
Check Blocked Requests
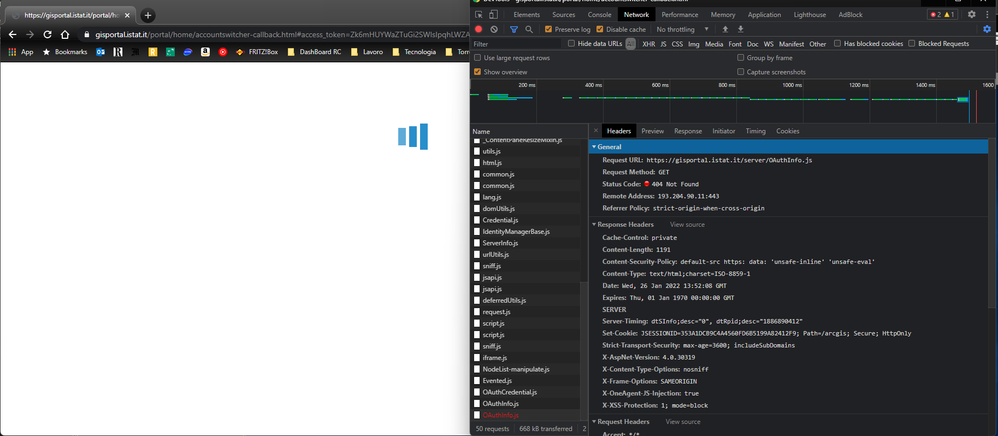(x=911, y=43)
